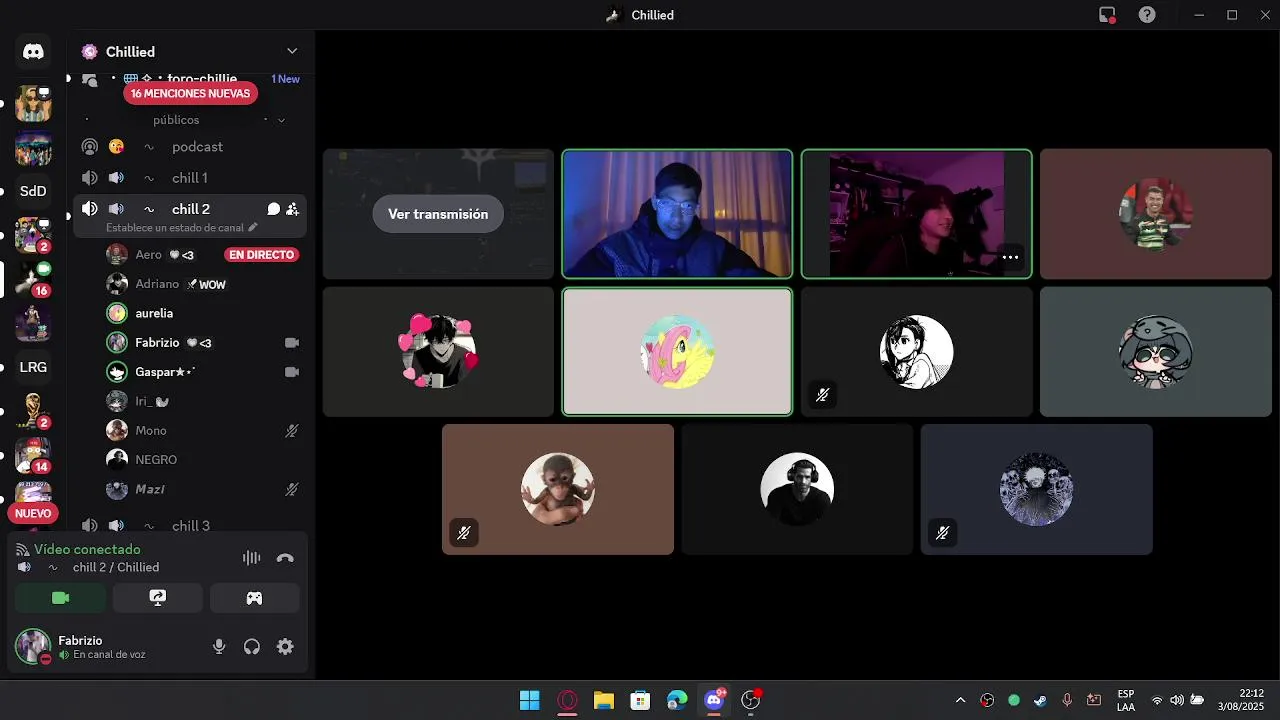Select the helmet chibi avatar tile
Screen dimensions: 1280x720
point(1156,352)
